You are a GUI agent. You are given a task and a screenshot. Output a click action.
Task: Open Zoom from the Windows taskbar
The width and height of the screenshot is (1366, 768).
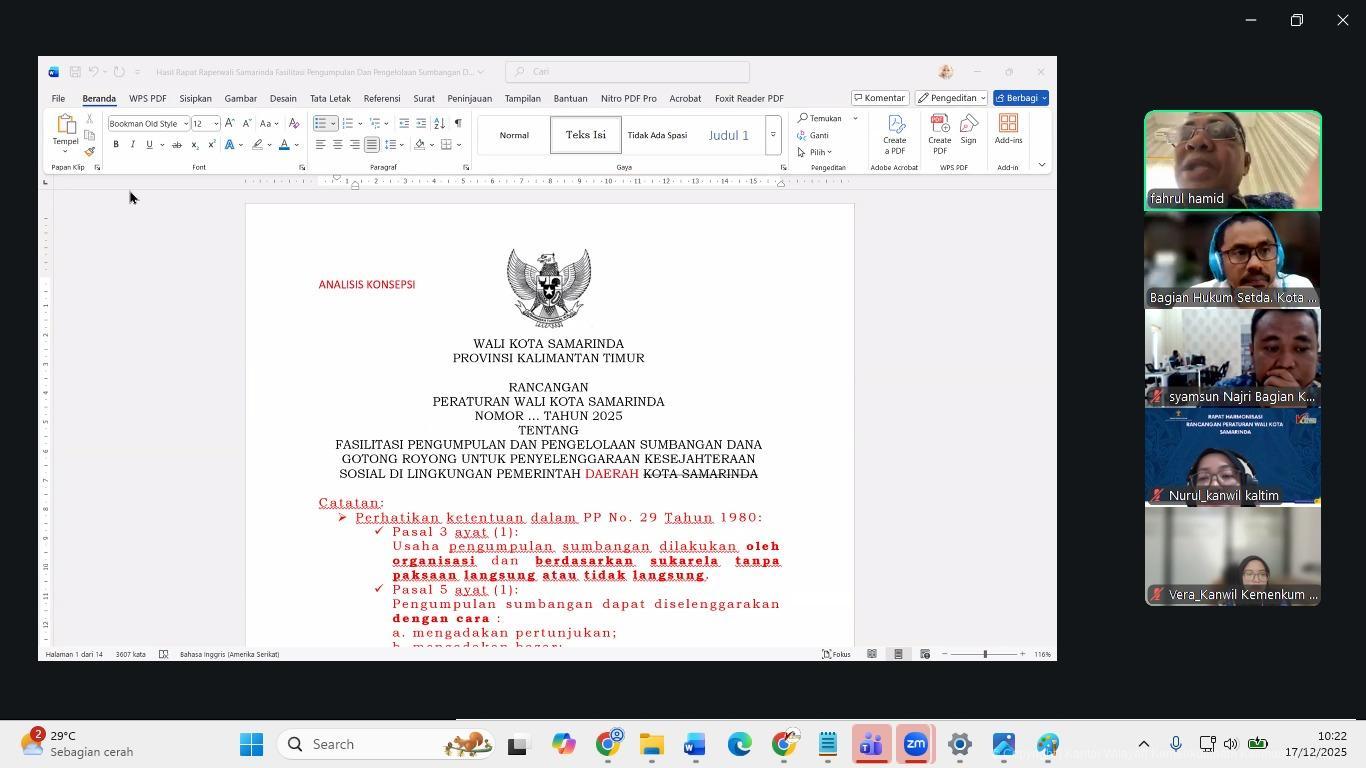pos(915,745)
